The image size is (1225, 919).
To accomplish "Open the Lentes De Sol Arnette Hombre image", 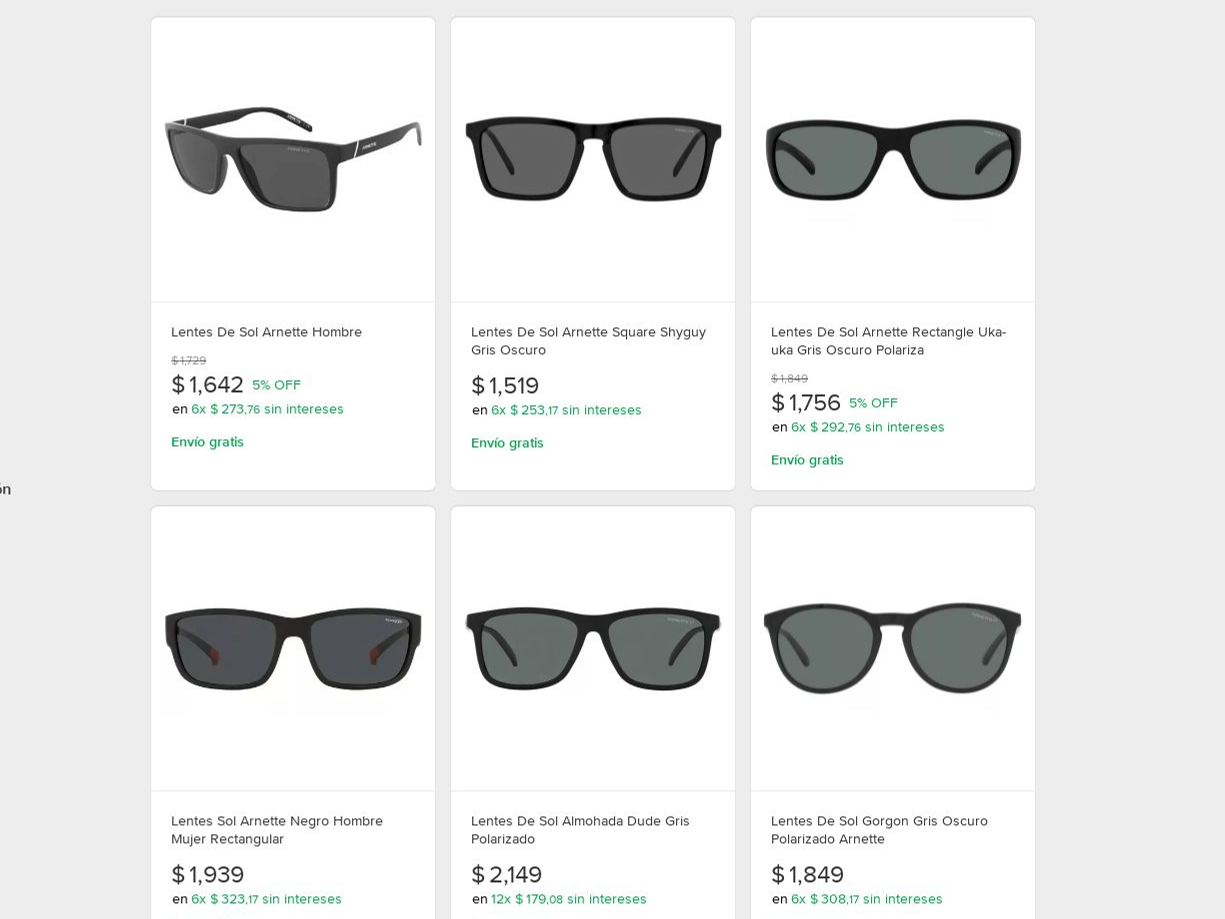I will (293, 160).
